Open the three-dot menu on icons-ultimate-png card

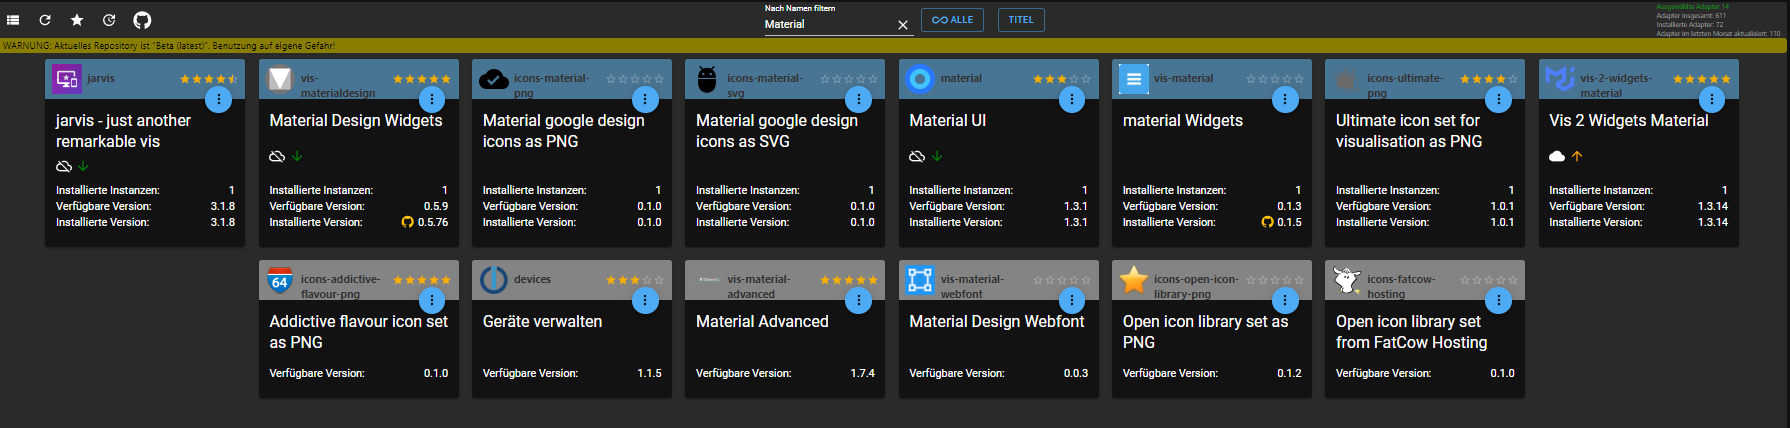pos(1498,99)
